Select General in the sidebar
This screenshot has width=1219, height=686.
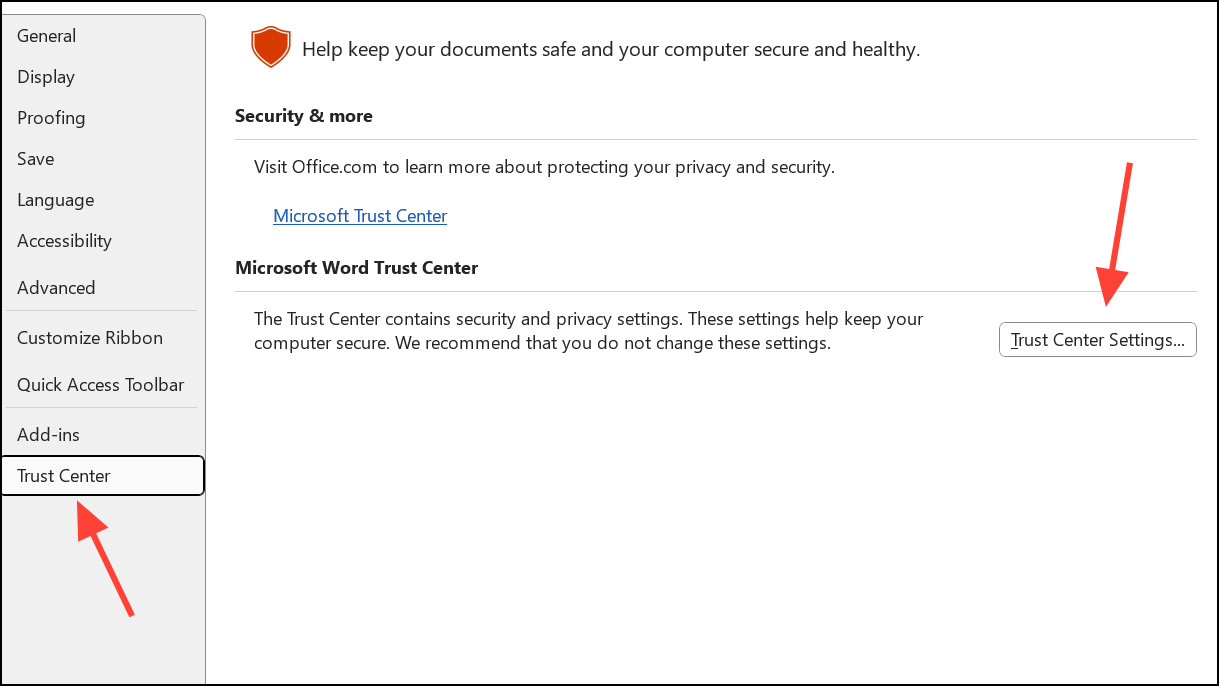[x=46, y=35]
